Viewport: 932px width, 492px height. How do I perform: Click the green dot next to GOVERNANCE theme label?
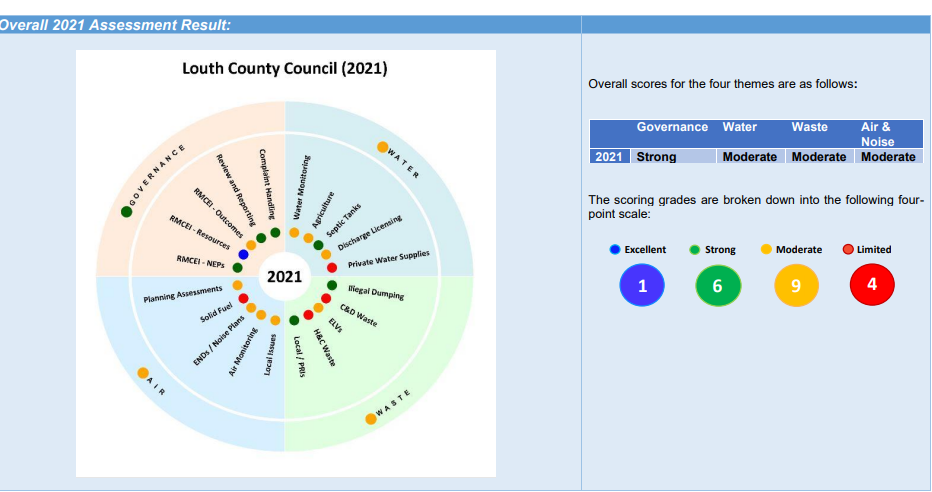tap(127, 212)
